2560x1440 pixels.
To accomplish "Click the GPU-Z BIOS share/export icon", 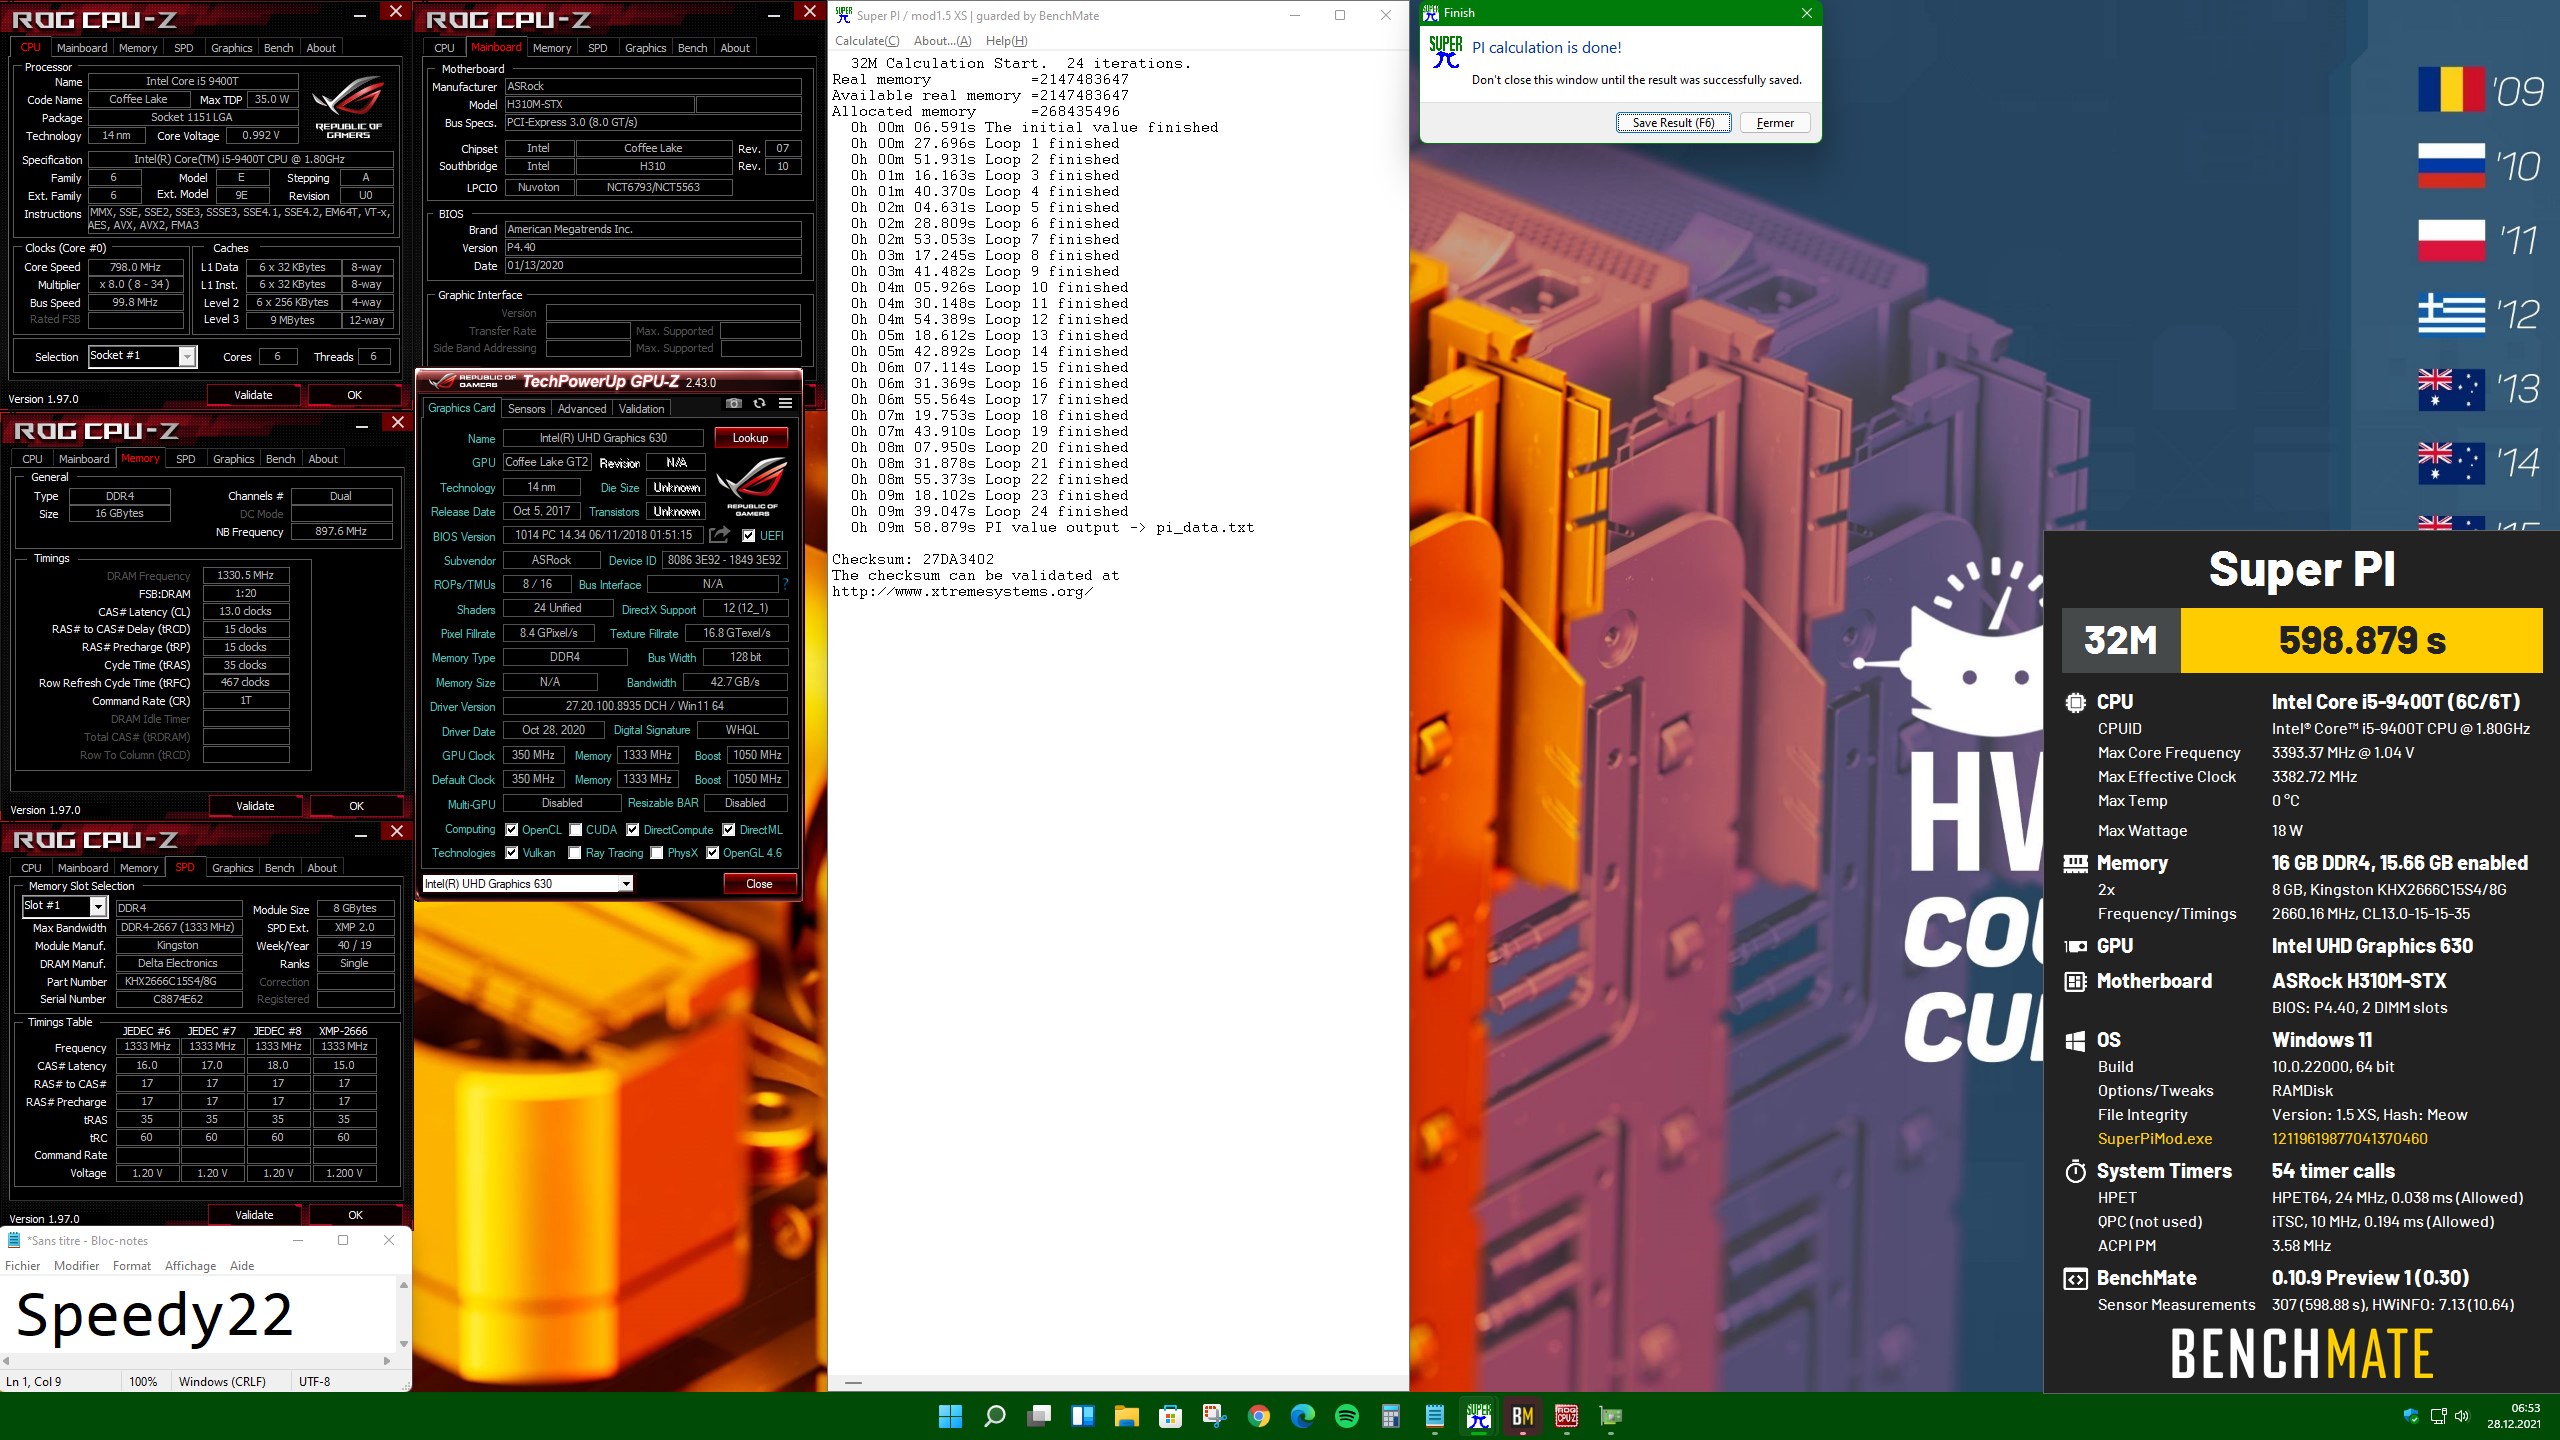I will tap(719, 535).
